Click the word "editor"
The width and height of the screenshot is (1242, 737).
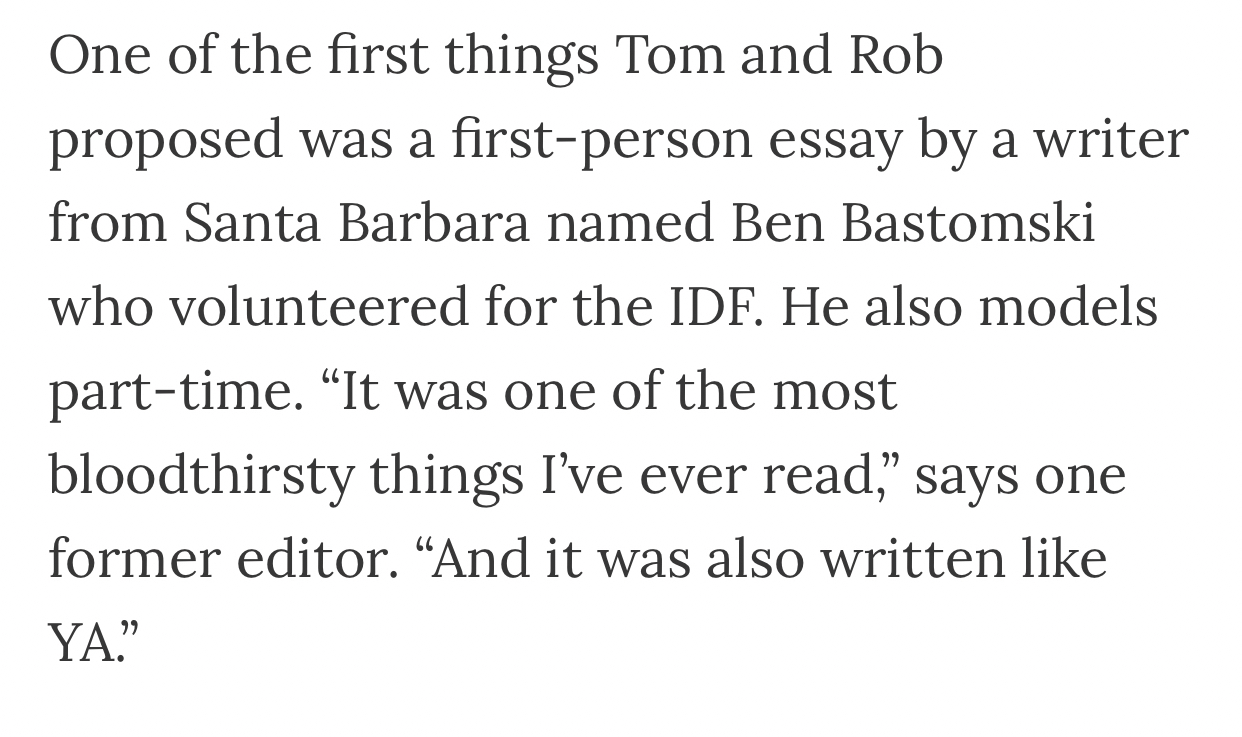[312, 559]
